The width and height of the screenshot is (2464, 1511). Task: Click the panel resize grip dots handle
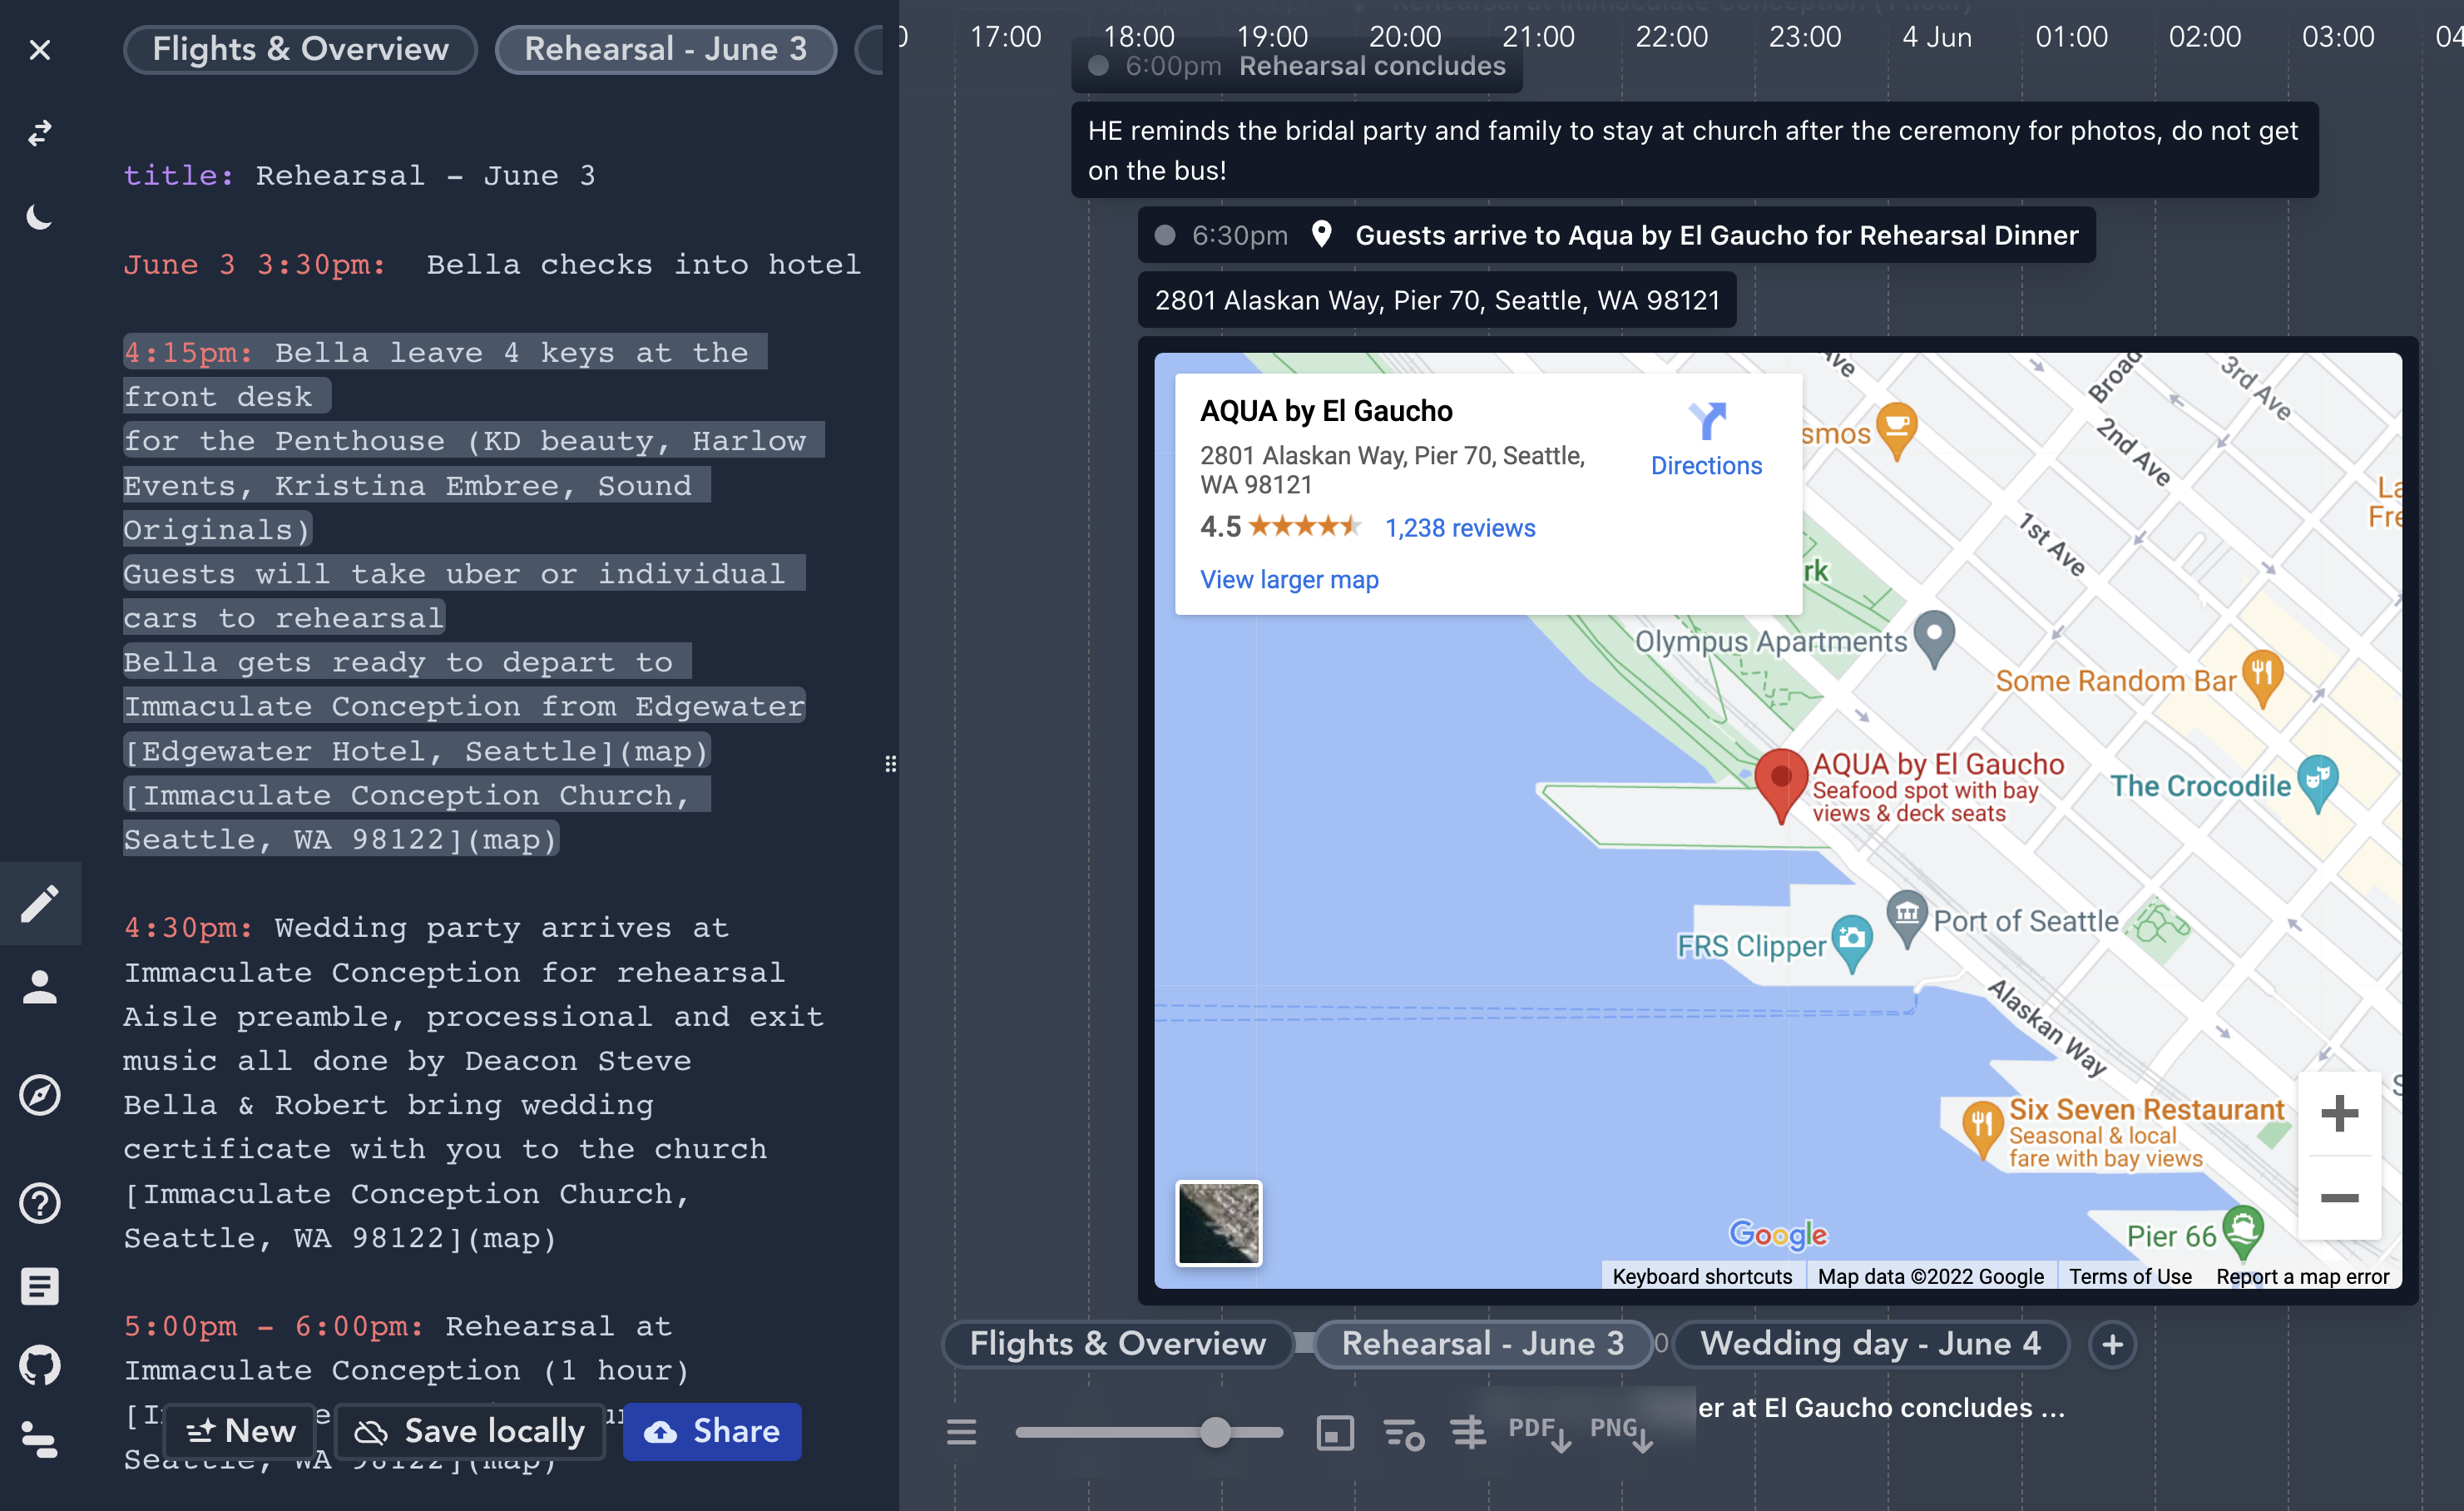(x=890, y=764)
